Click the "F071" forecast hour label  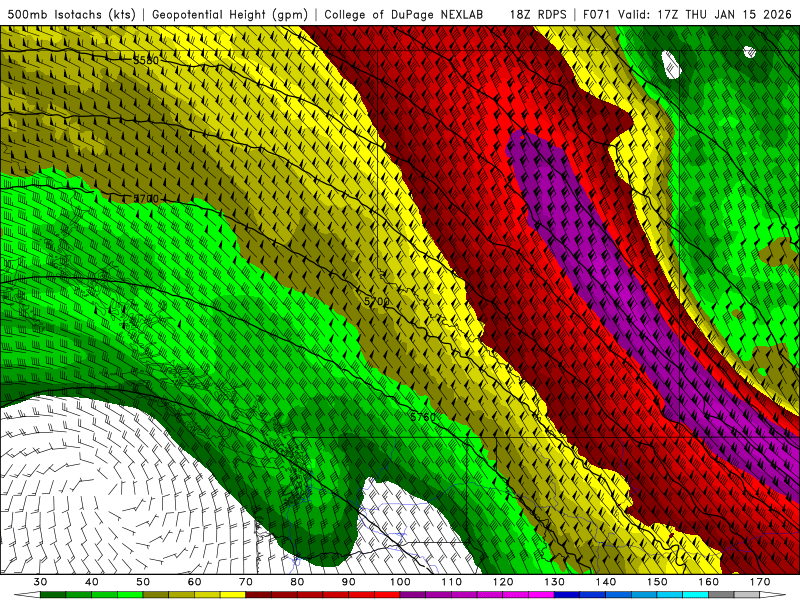pyautogui.click(x=597, y=14)
